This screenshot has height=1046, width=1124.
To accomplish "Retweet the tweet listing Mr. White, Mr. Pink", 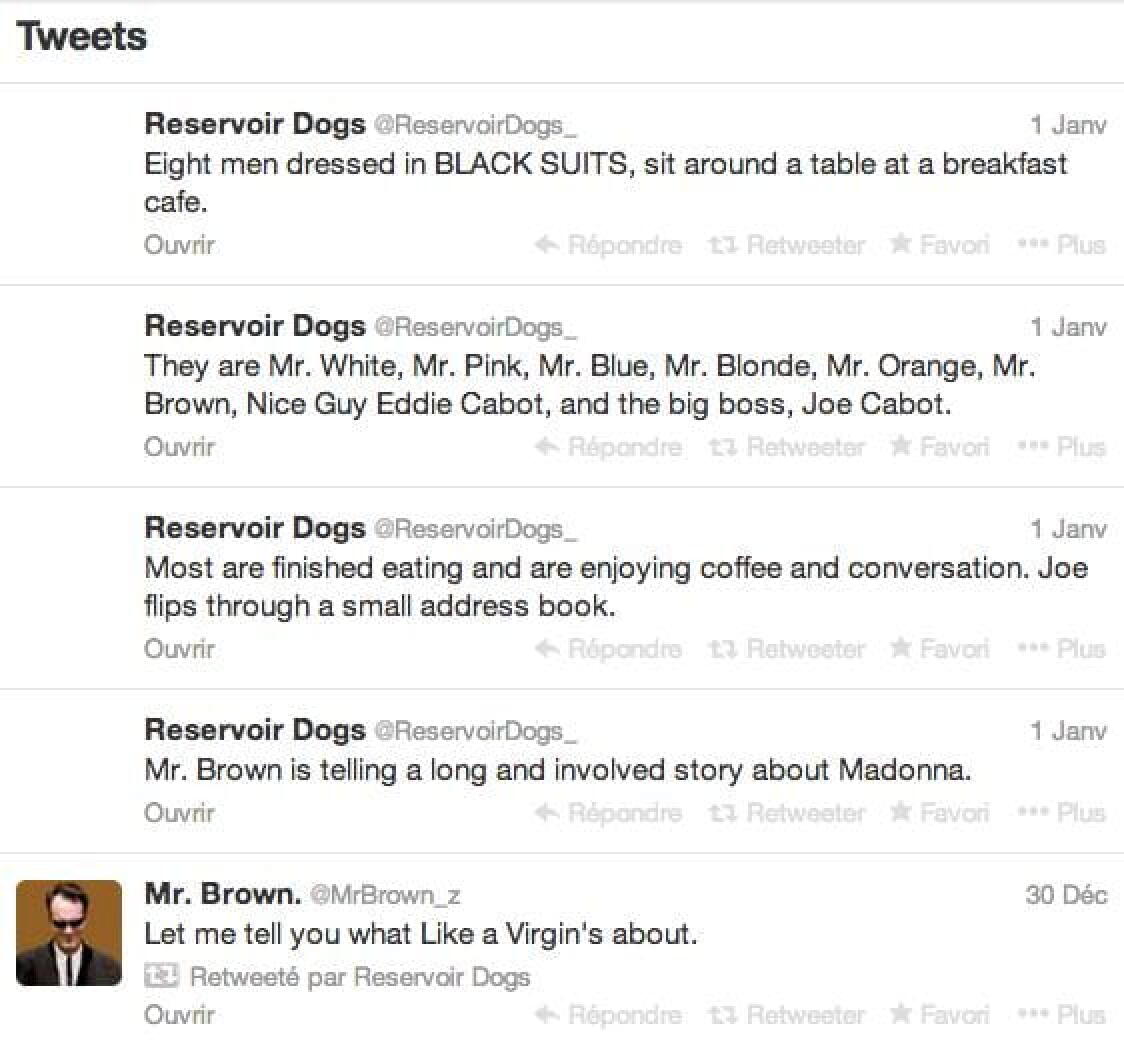I will pyautogui.click(x=787, y=447).
